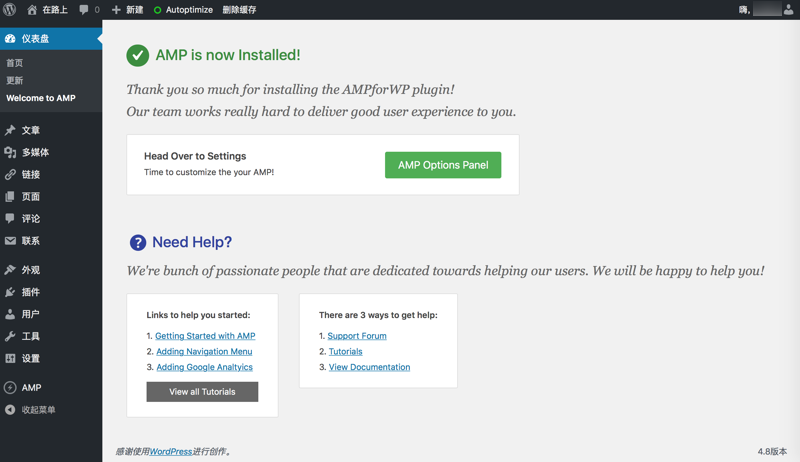Open the 插件 plugins menu
This screenshot has height=462, width=800.
(x=31, y=292)
